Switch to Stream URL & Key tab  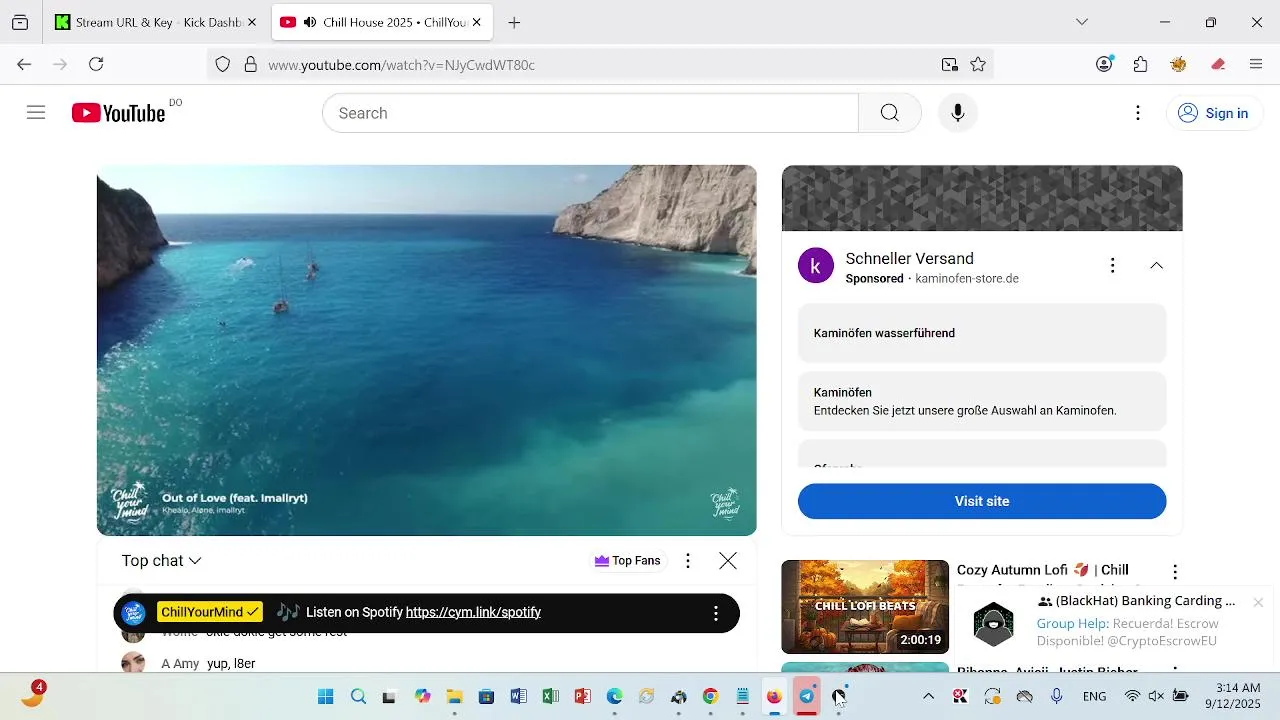(x=156, y=22)
